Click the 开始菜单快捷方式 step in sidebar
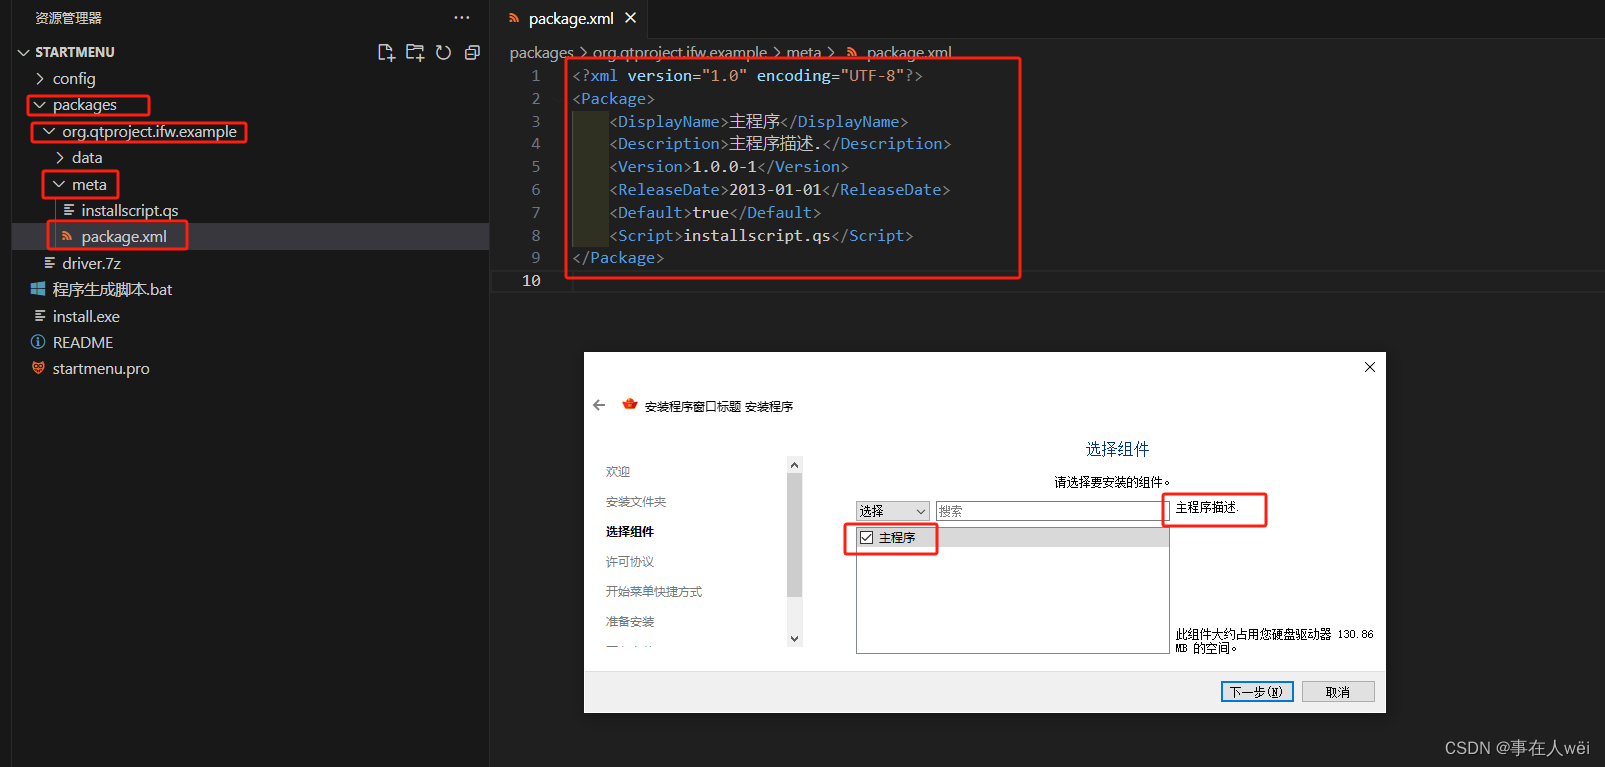The width and height of the screenshot is (1605, 767). pyautogui.click(x=654, y=592)
